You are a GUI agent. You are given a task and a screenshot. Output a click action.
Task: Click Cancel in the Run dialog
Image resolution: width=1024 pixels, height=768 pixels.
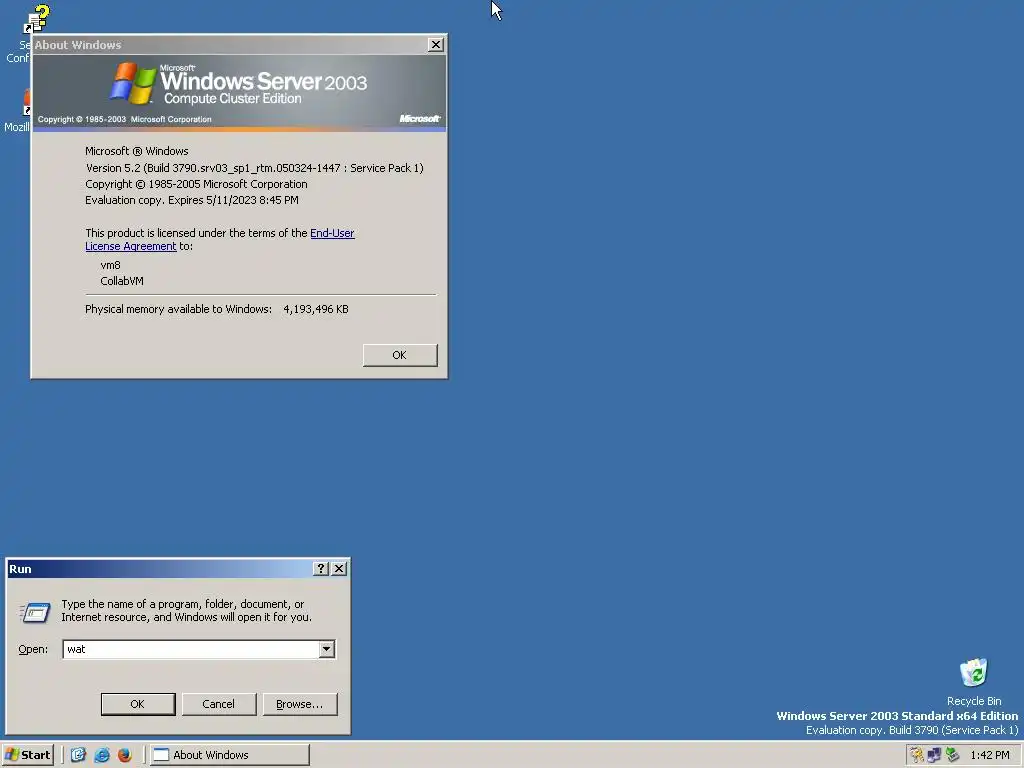219,704
